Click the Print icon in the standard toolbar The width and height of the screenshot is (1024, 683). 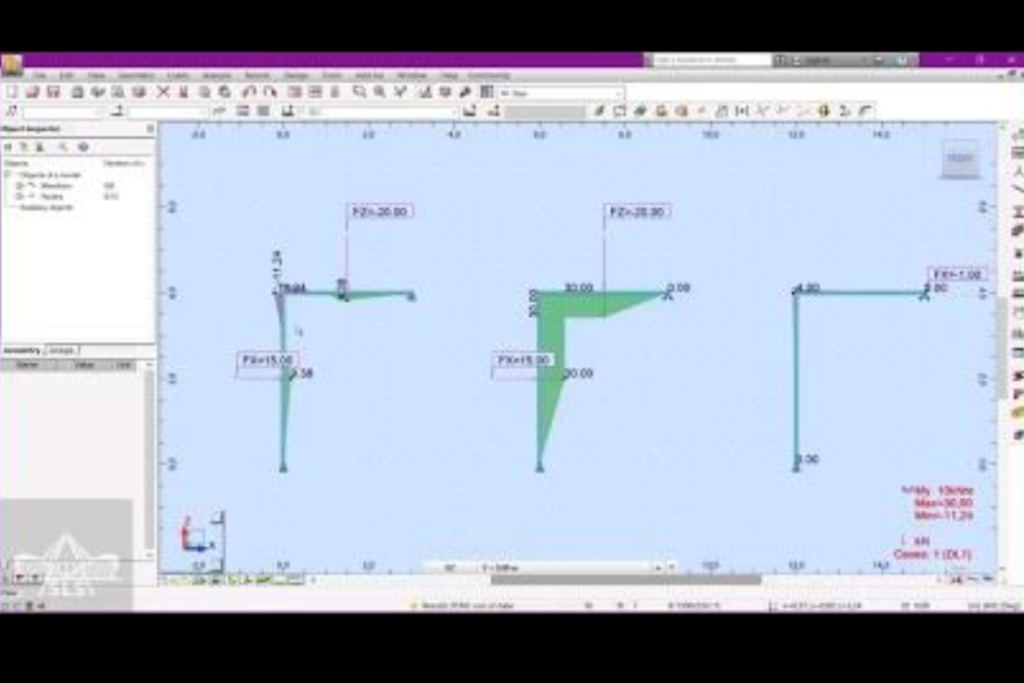[78, 92]
